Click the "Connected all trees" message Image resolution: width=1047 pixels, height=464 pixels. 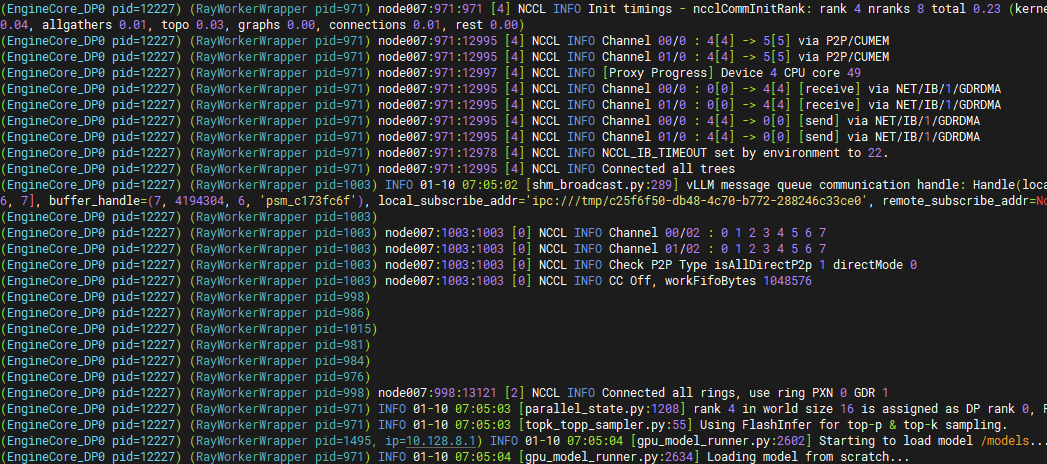669,169
